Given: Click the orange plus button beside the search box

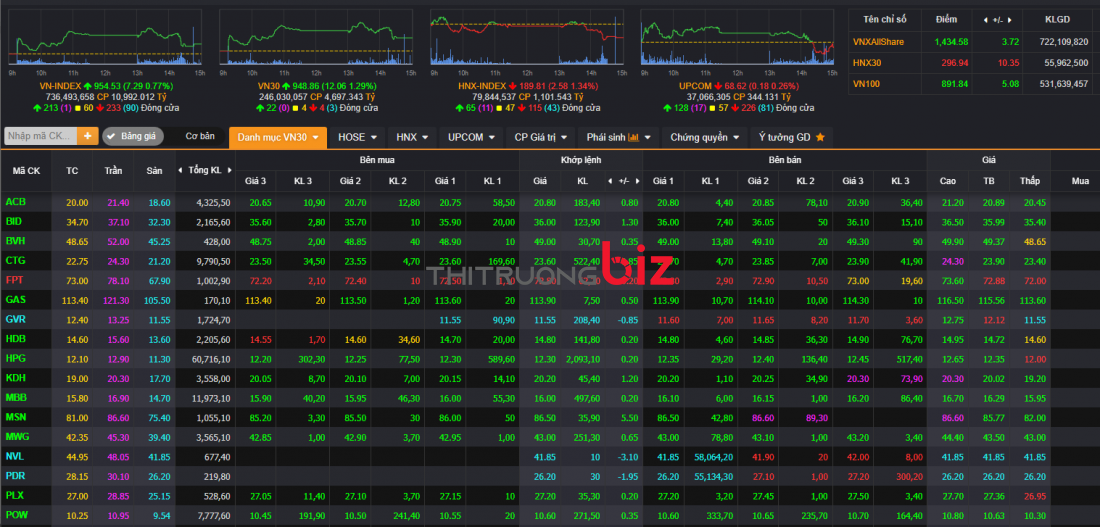Looking at the screenshot, I should click(88, 136).
